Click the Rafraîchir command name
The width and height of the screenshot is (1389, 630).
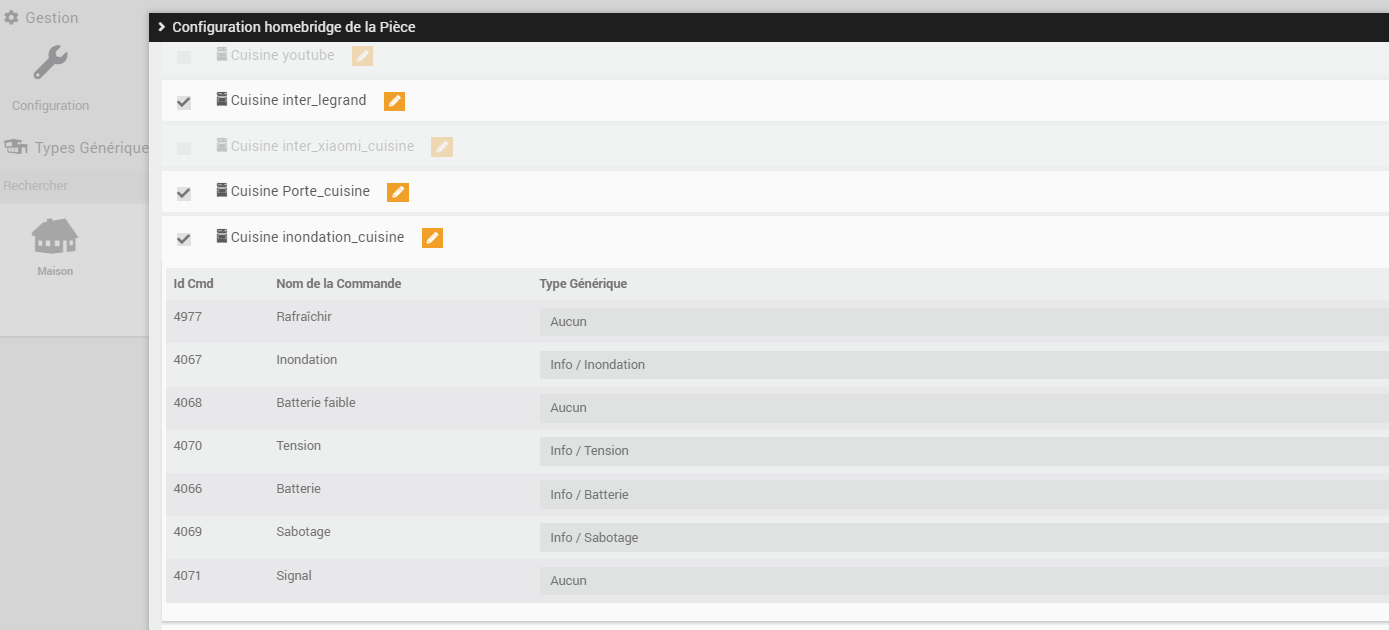tap(304, 317)
